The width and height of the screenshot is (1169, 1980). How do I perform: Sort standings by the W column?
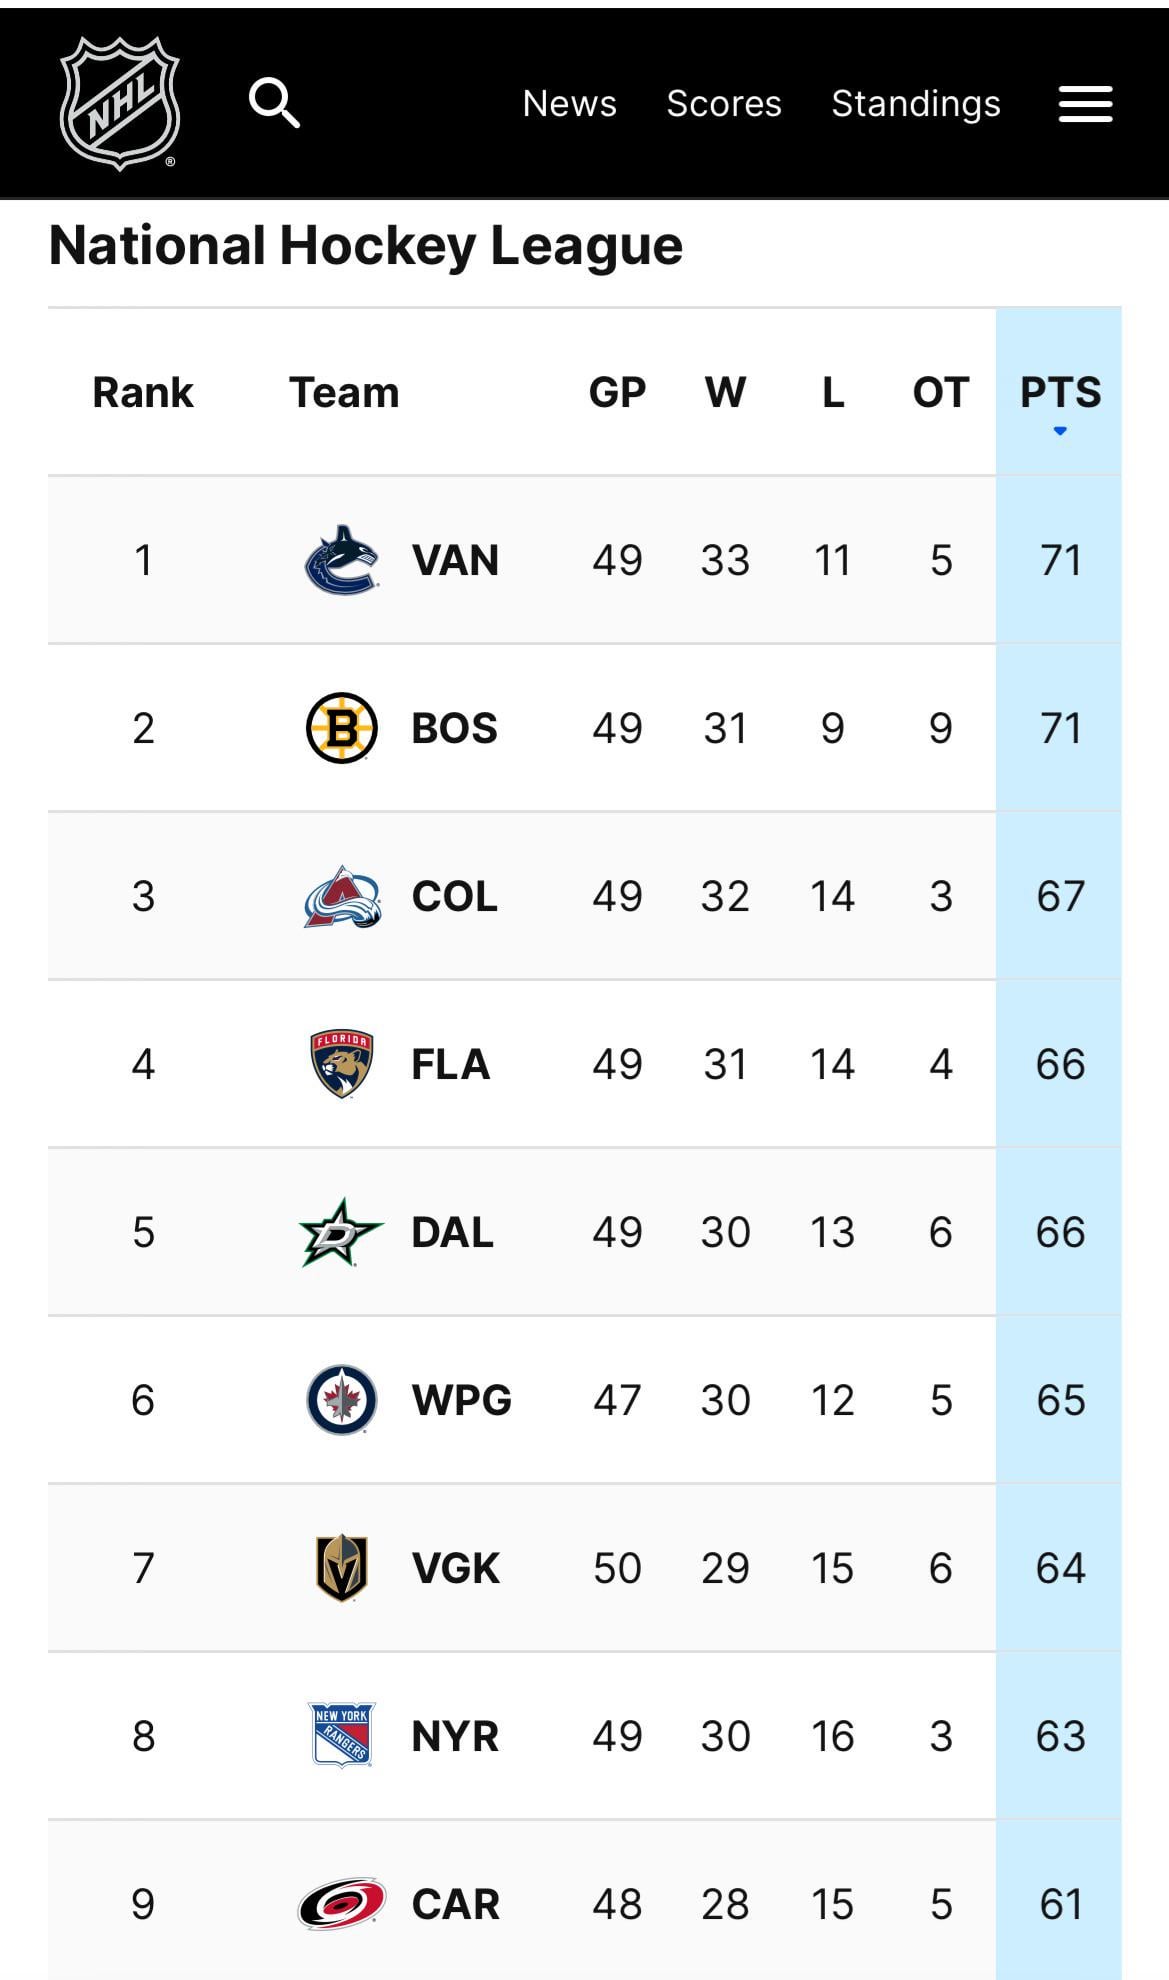725,393
